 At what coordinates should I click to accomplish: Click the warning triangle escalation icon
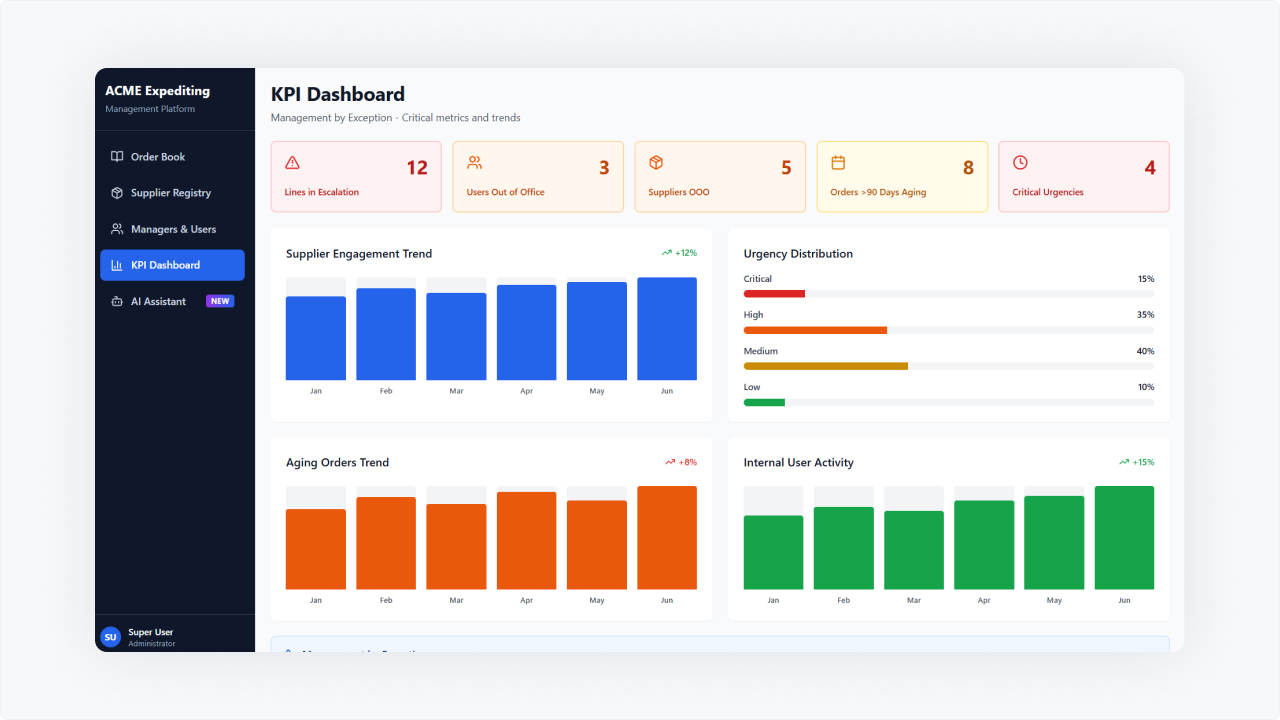(x=292, y=163)
